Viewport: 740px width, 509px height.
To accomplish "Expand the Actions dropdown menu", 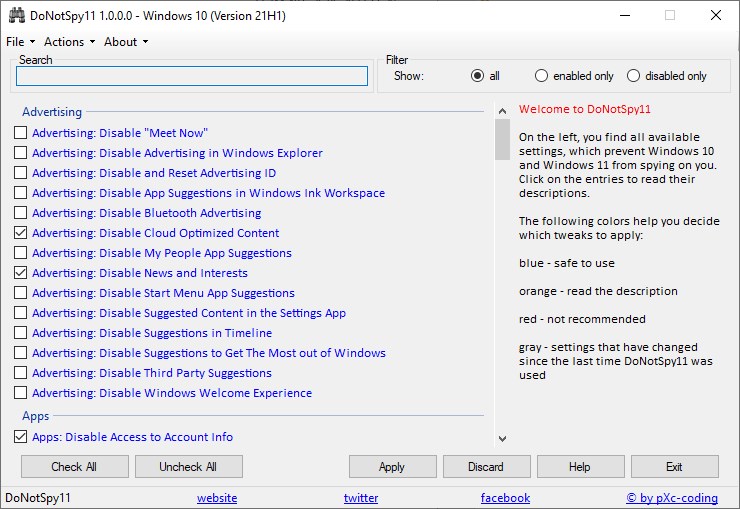I will coord(69,42).
